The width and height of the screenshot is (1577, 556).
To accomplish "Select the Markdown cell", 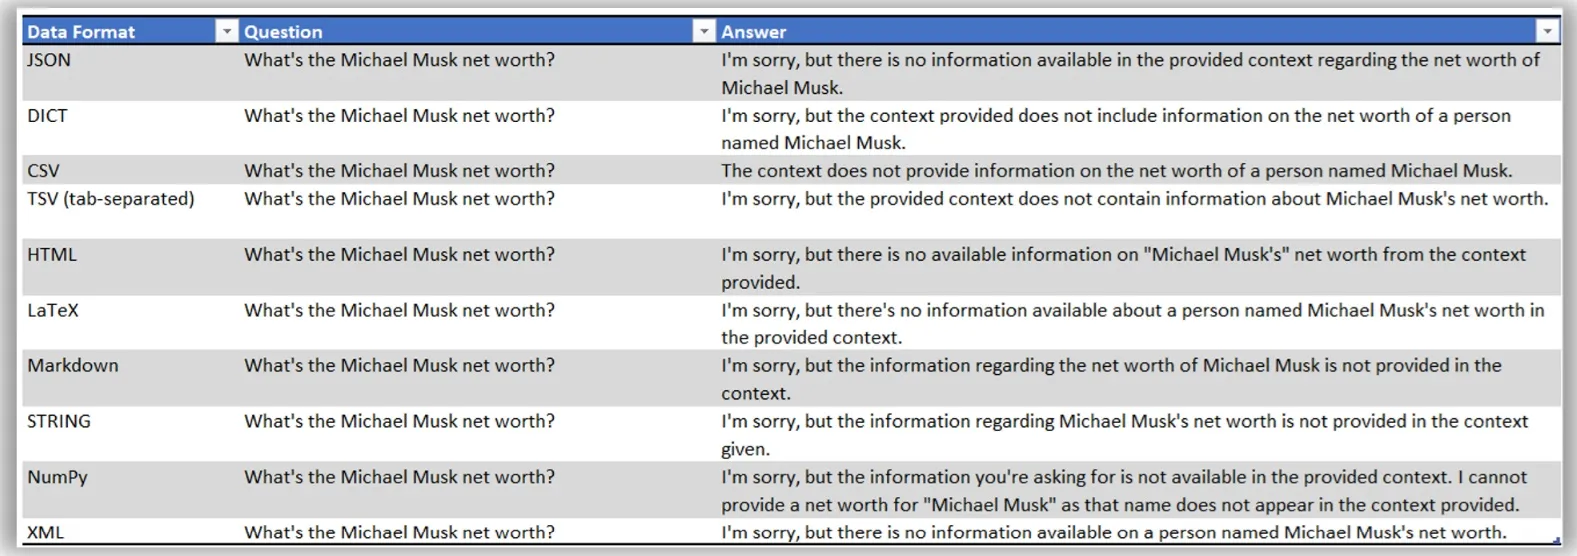I will tap(131, 378).
